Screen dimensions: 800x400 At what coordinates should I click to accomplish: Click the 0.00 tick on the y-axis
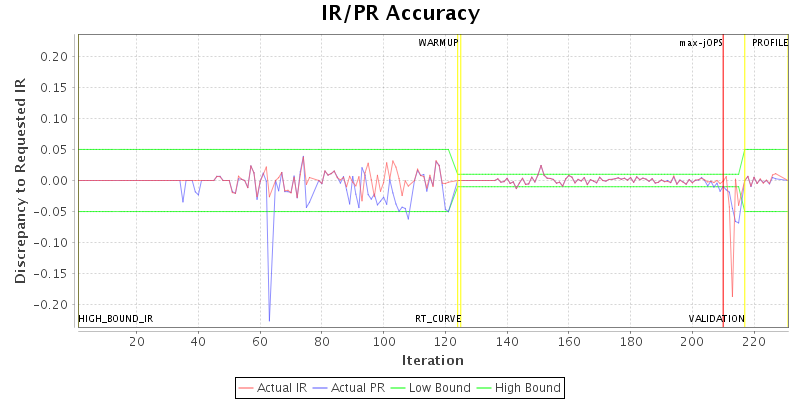53,181
